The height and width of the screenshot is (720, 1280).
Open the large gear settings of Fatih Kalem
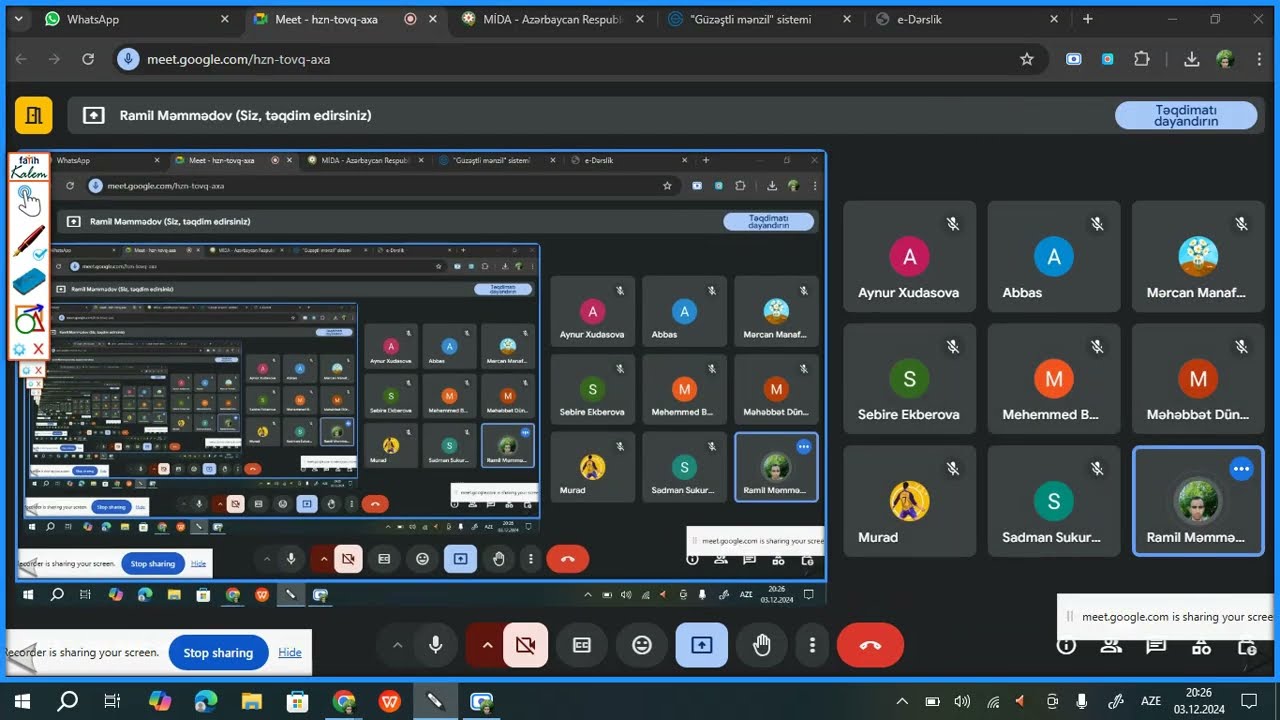click(19, 349)
